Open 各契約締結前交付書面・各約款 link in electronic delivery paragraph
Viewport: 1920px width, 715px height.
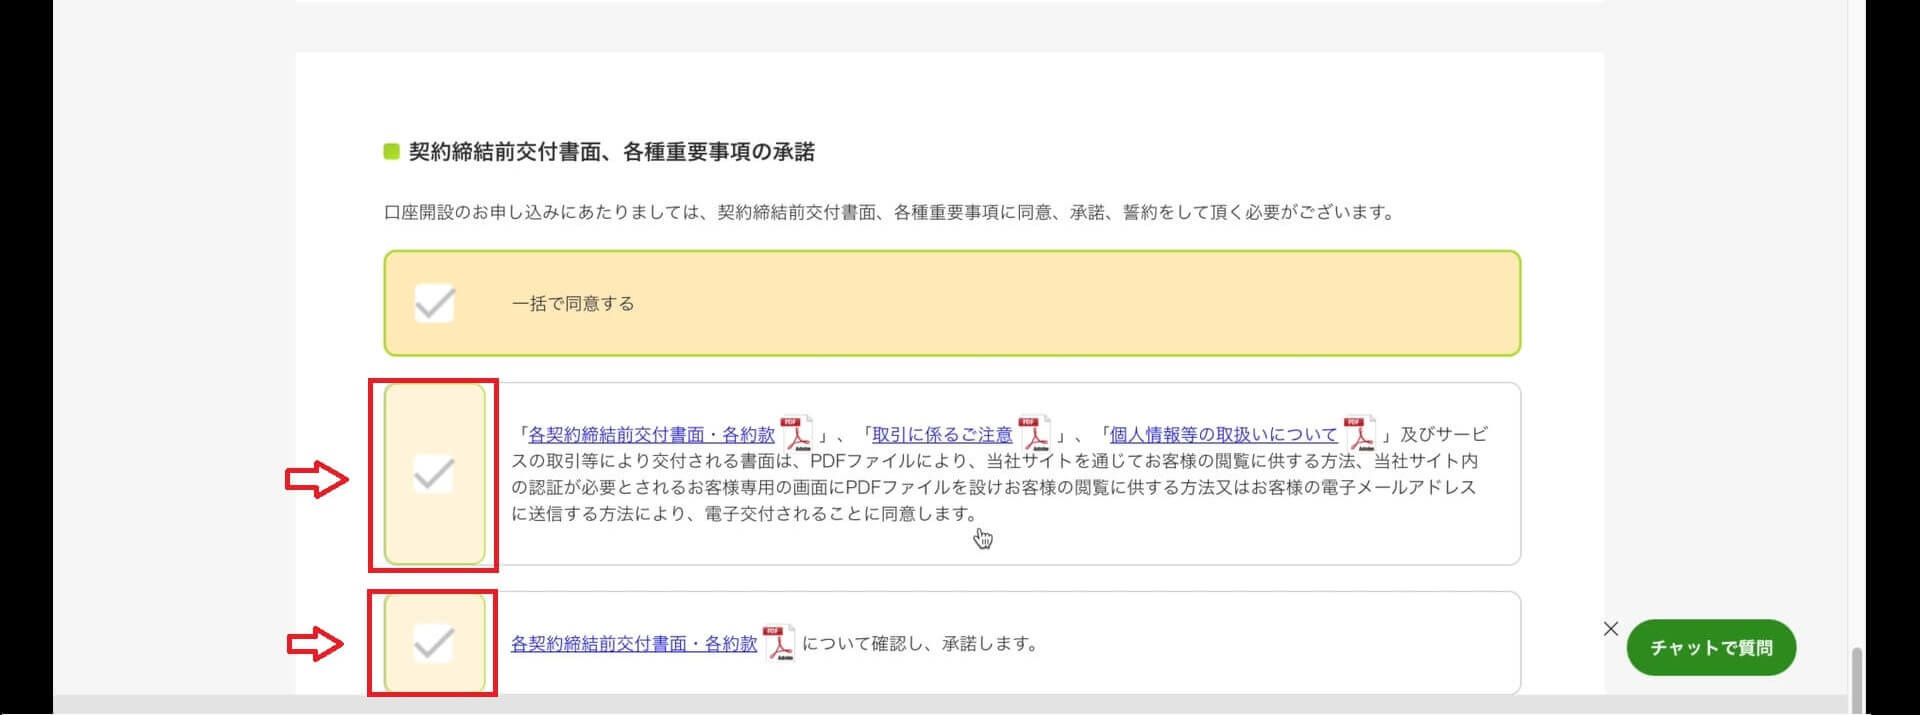coord(651,435)
